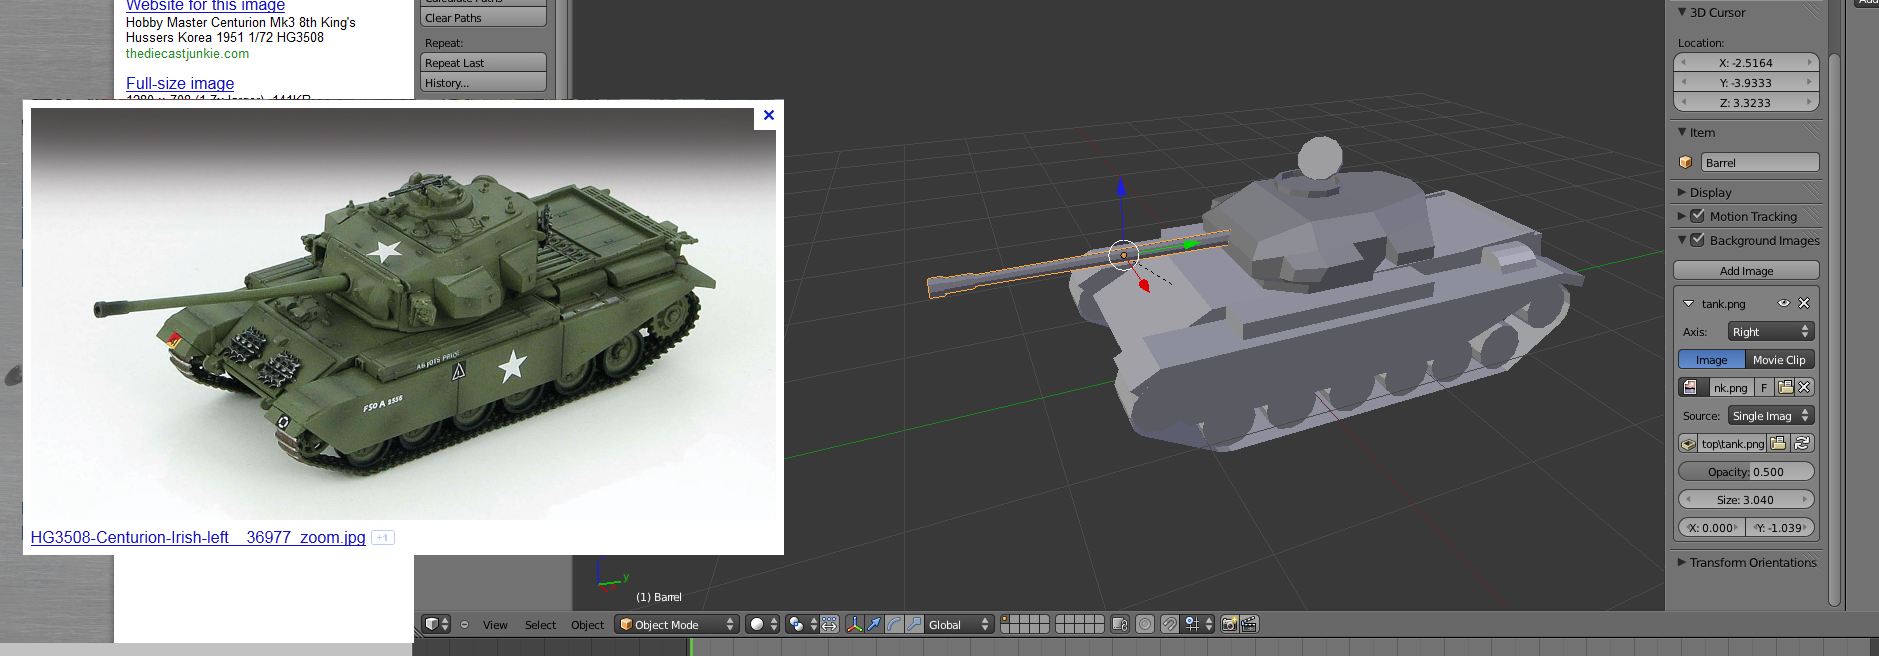Image resolution: width=1879 pixels, height=656 pixels.
Task: Toggle the 3D manipulator axes icon
Action: 855,624
